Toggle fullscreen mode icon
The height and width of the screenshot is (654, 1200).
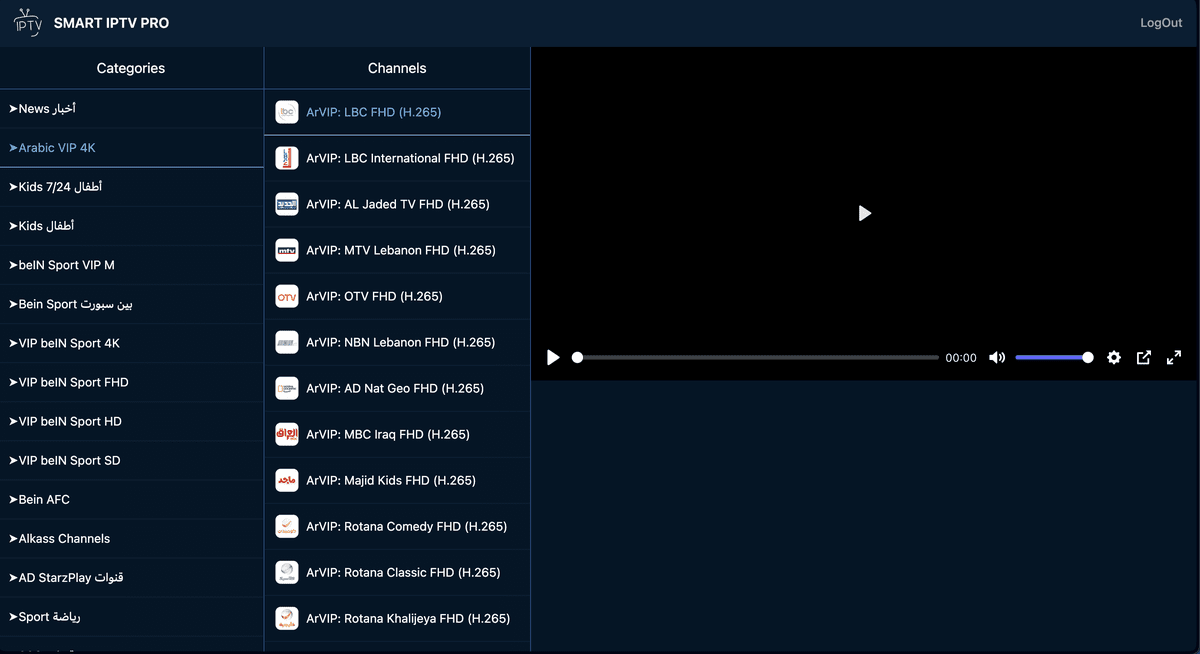click(1175, 357)
